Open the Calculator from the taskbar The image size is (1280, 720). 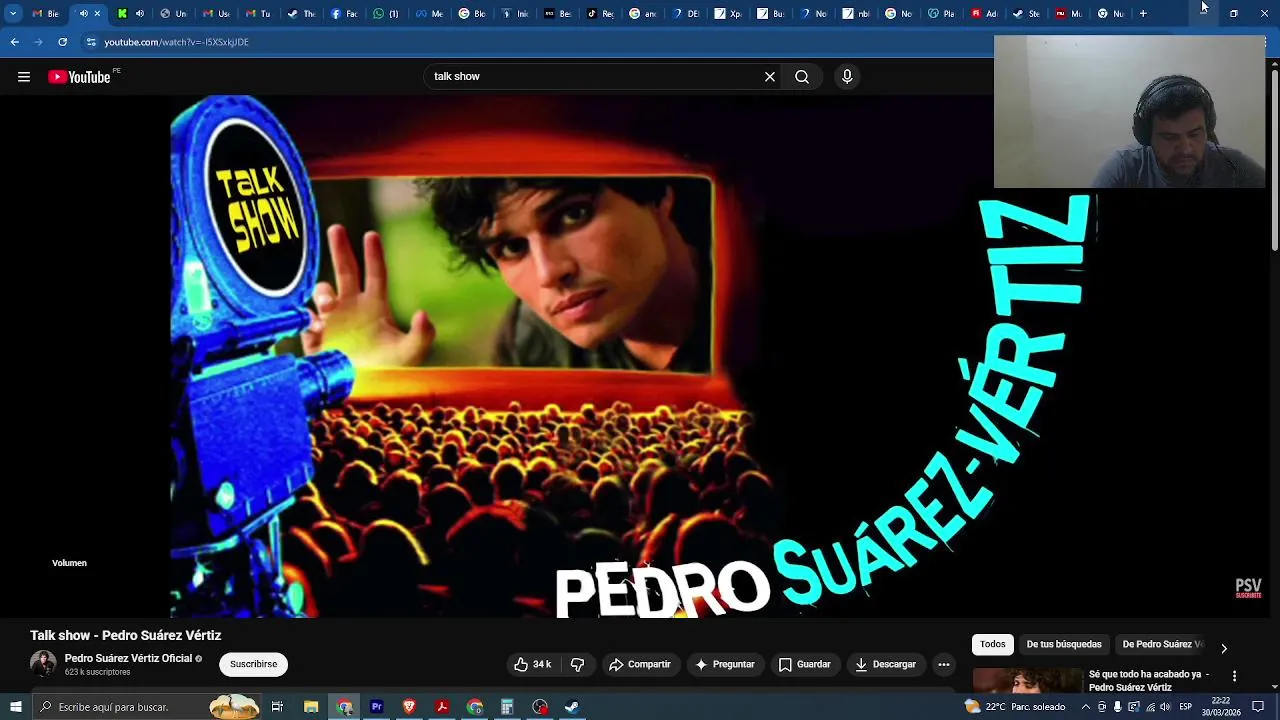507,707
